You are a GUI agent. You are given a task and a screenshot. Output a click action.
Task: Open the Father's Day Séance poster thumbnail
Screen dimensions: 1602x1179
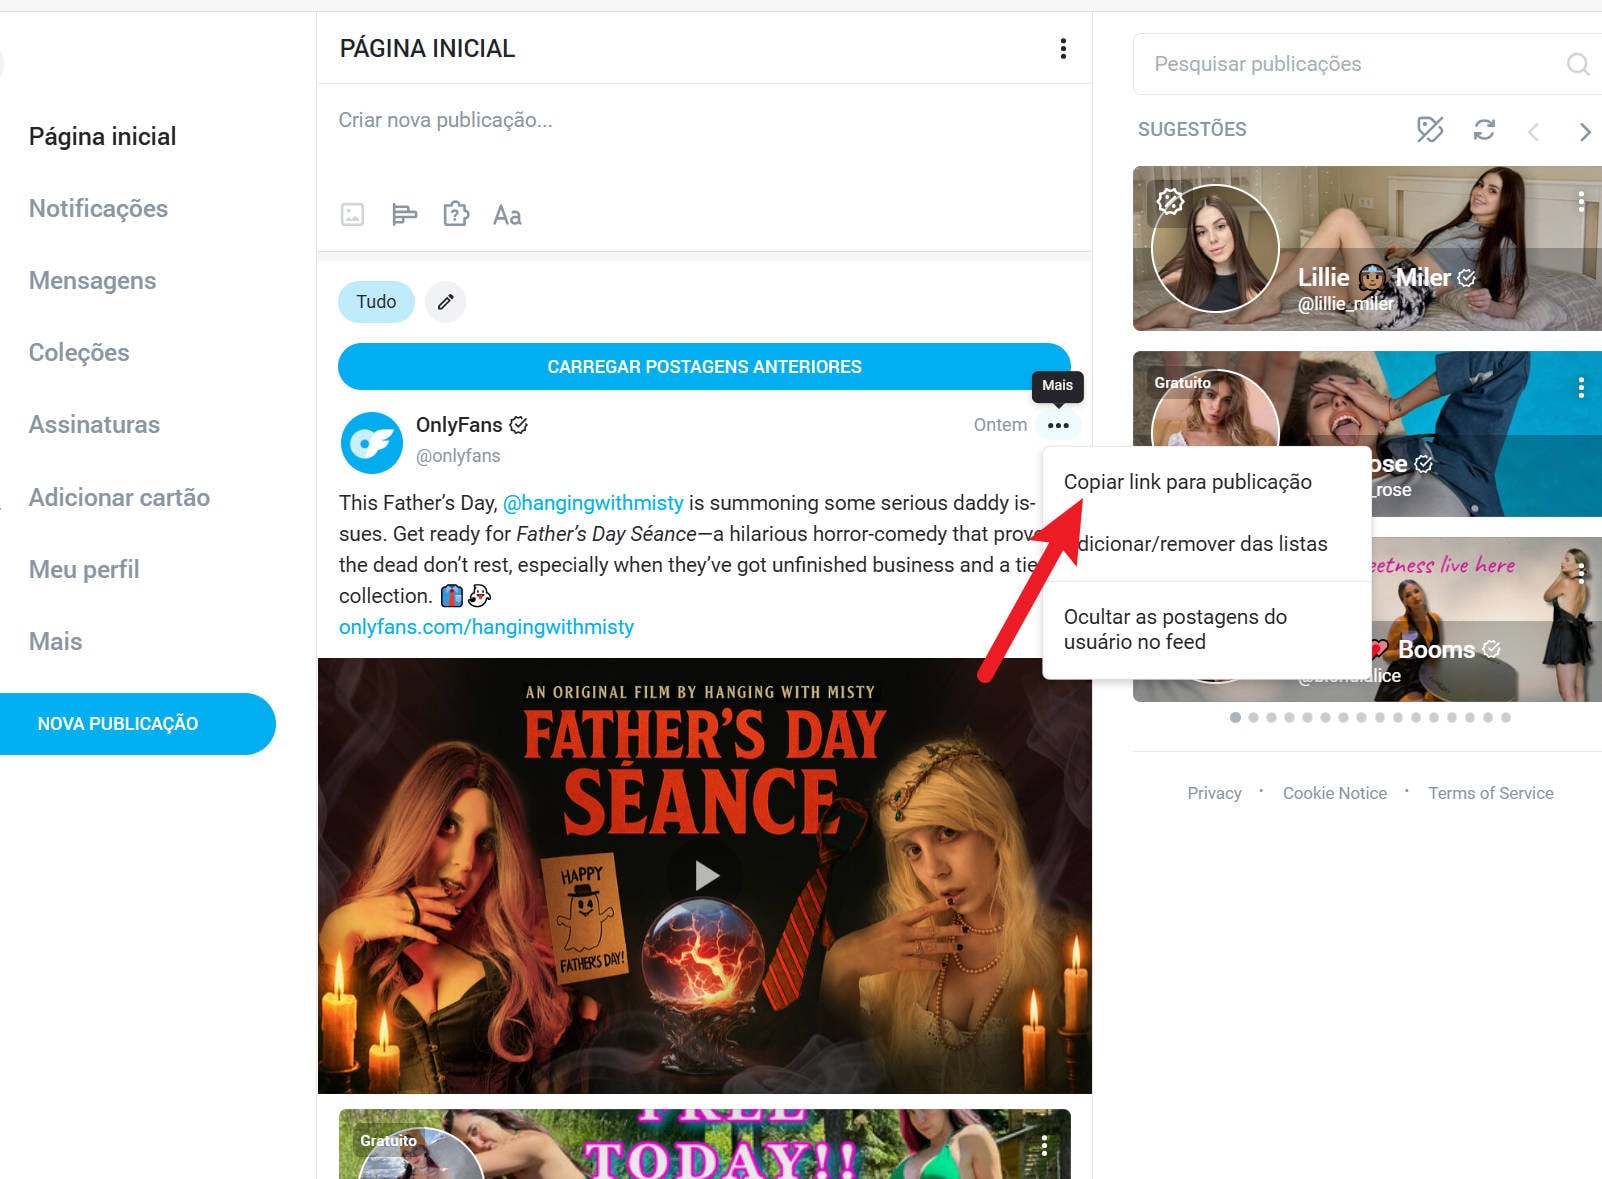pyautogui.click(x=704, y=876)
